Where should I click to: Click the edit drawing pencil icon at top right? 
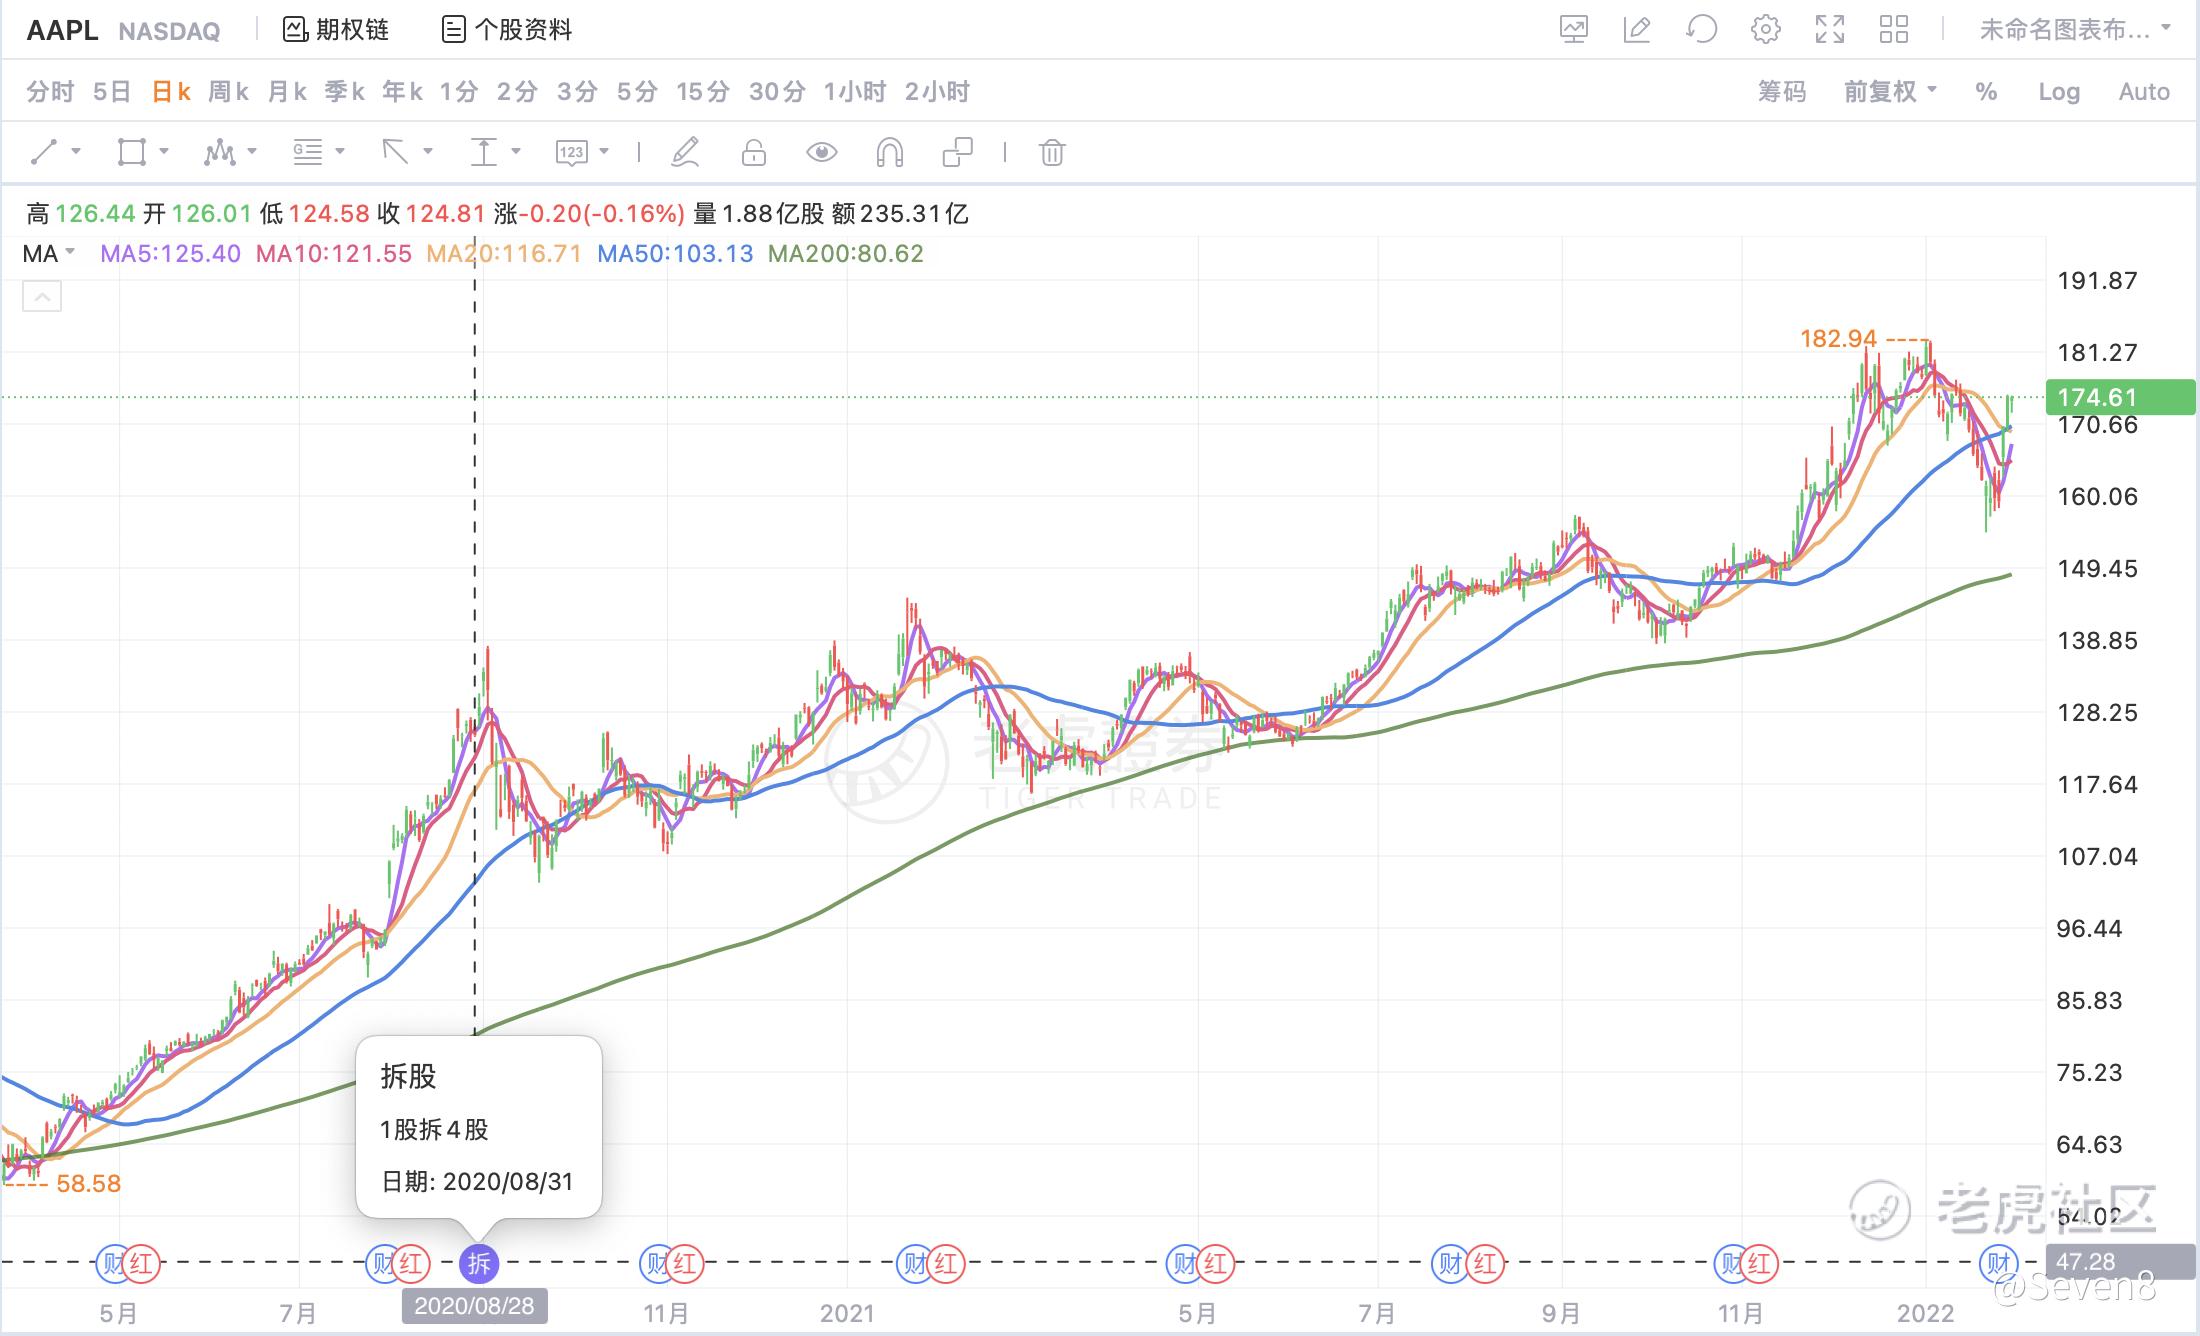pyautogui.click(x=1637, y=30)
